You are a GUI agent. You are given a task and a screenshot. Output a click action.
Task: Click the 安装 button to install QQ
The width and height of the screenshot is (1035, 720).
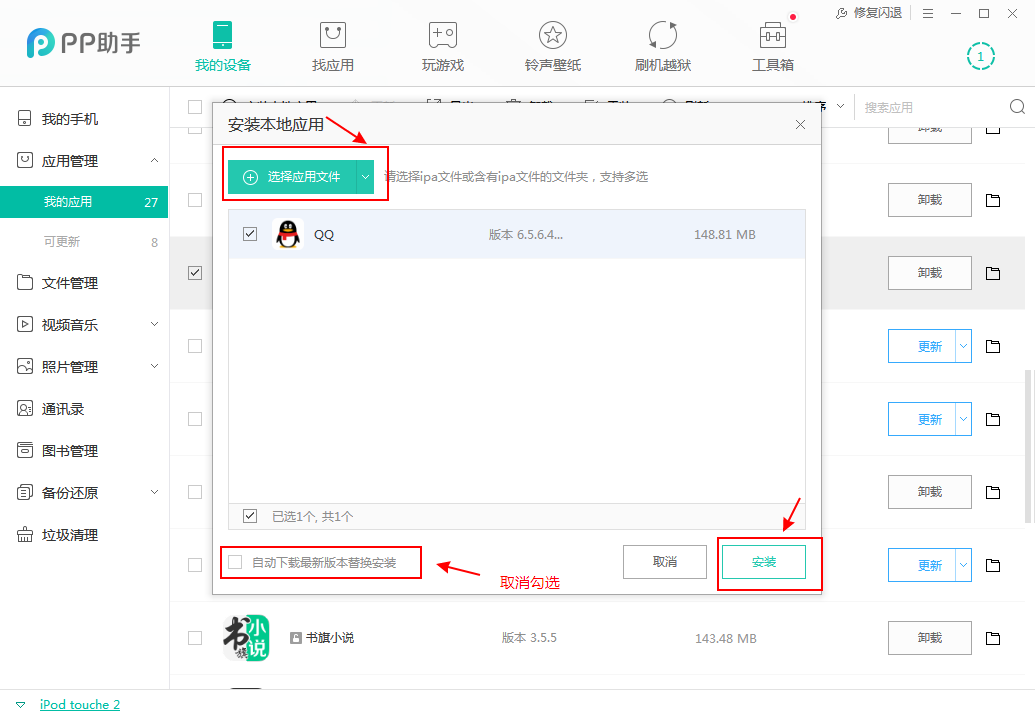pyautogui.click(x=763, y=561)
